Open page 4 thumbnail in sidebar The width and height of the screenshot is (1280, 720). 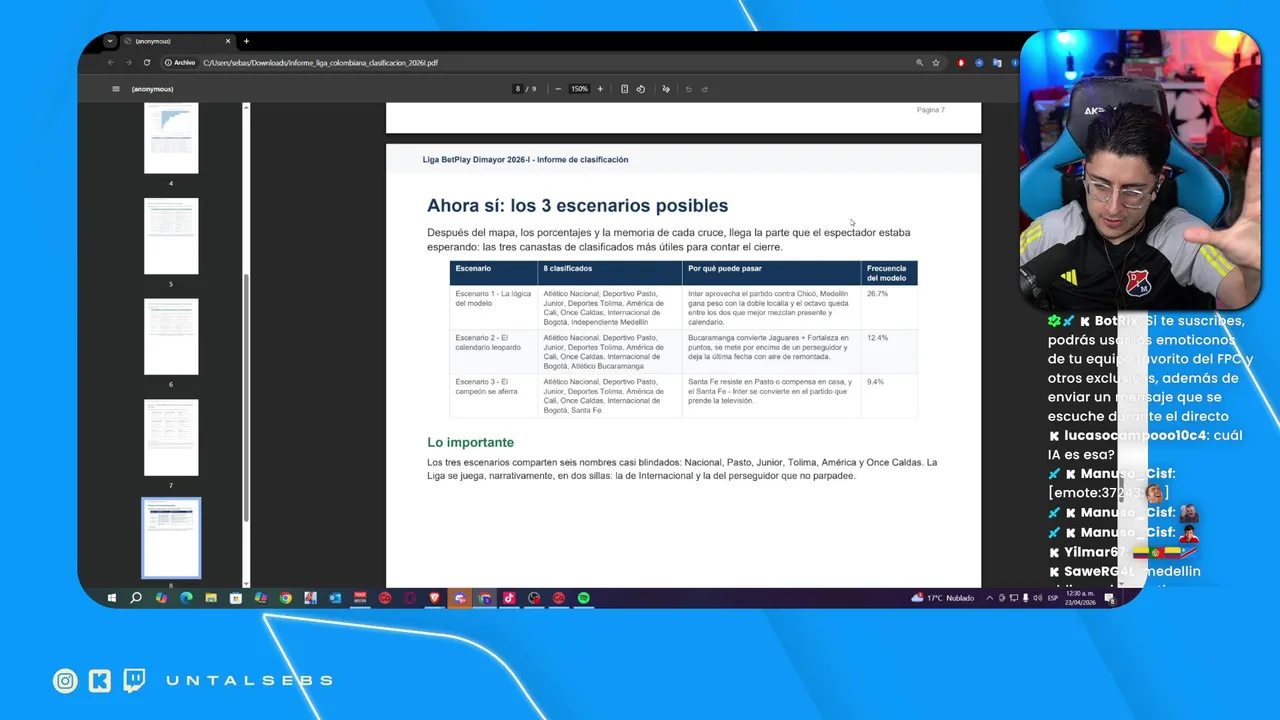pyautogui.click(x=171, y=137)
